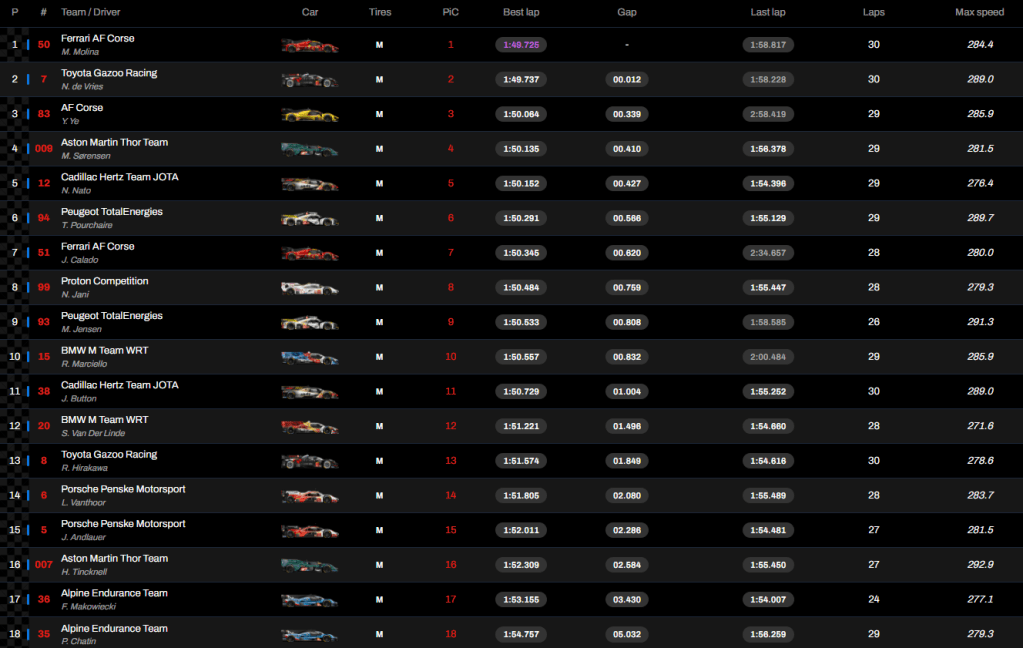Viewport: 1023px width, 648px height.
Task: Select the Team / Driver column header
Action: coord(90,12)
